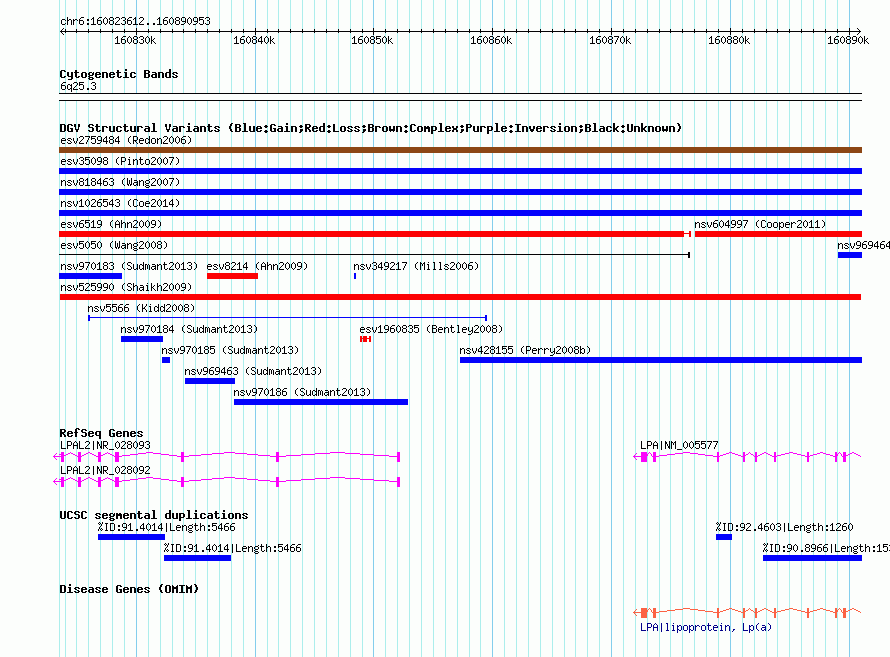Image resolution: width=890 pixels, height=657 pixels.
Task: Click the nsv818463 (Wang2007) label
Action: [120, 182]
